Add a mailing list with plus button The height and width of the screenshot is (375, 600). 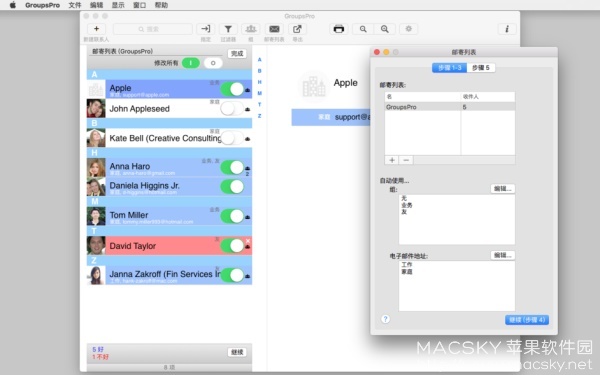tap(391, 160)
